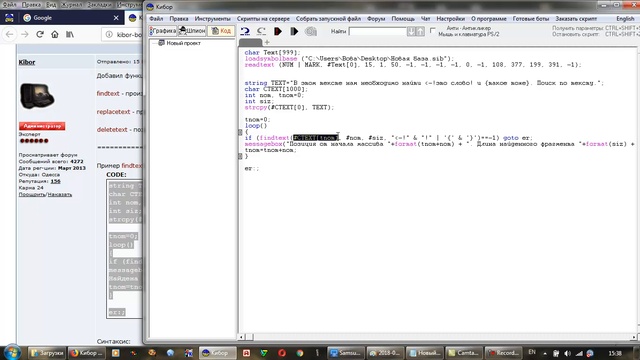Click the selected #CTEXT[tnom] text in code
Image resolution: width=640 pixels, height=360 pixels.
(316, 138)
